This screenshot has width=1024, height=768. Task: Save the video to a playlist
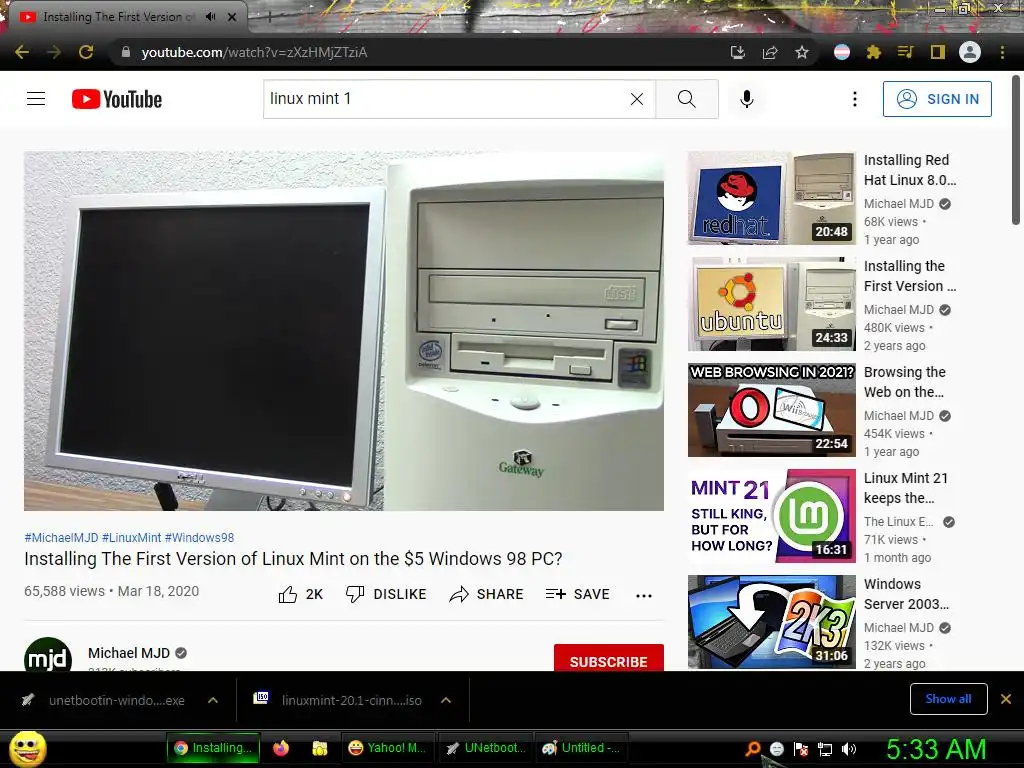[578, 594]
